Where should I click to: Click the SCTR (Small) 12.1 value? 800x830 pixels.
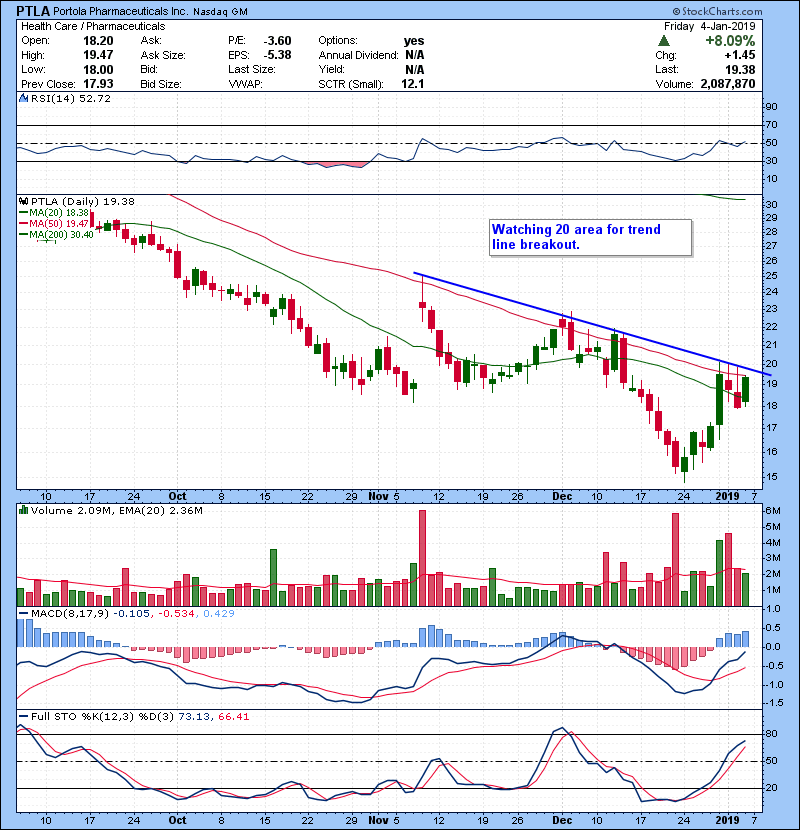tap(415, 83)
